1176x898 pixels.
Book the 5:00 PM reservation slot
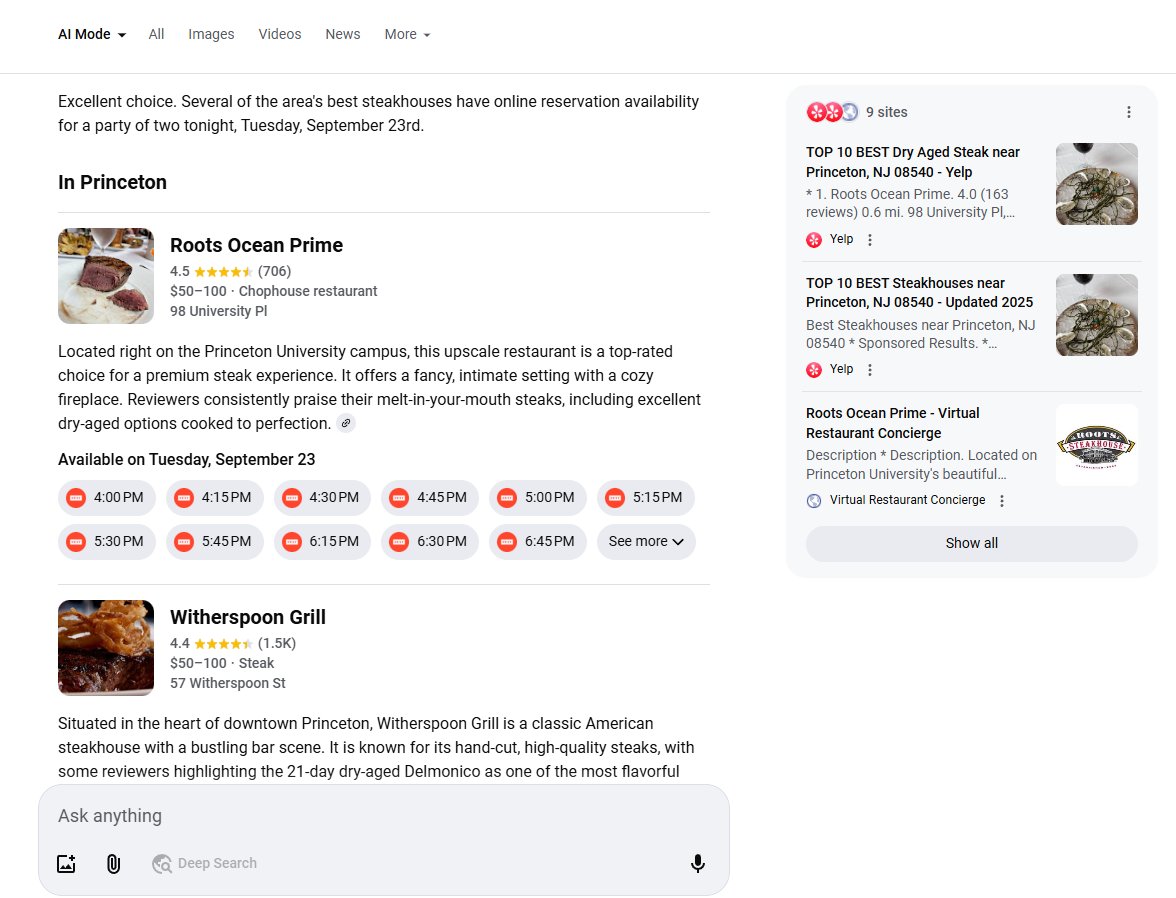point(537,497)
